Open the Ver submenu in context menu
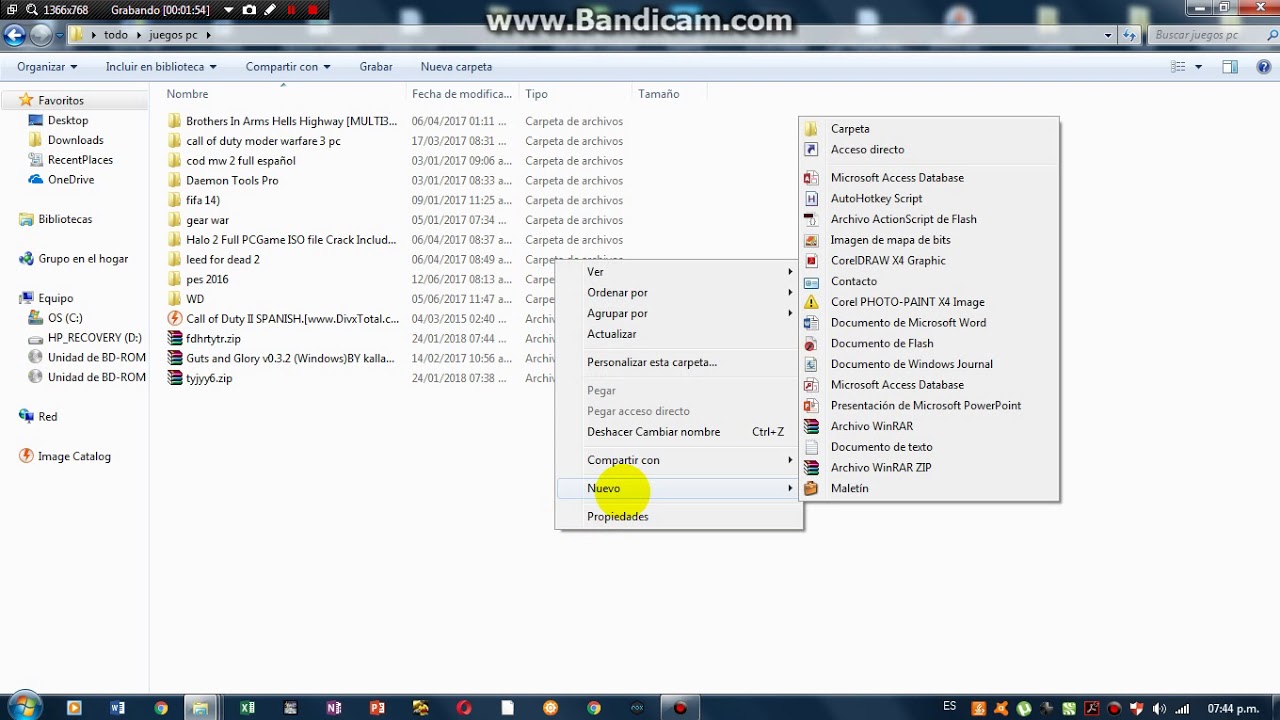 point(679,272)
